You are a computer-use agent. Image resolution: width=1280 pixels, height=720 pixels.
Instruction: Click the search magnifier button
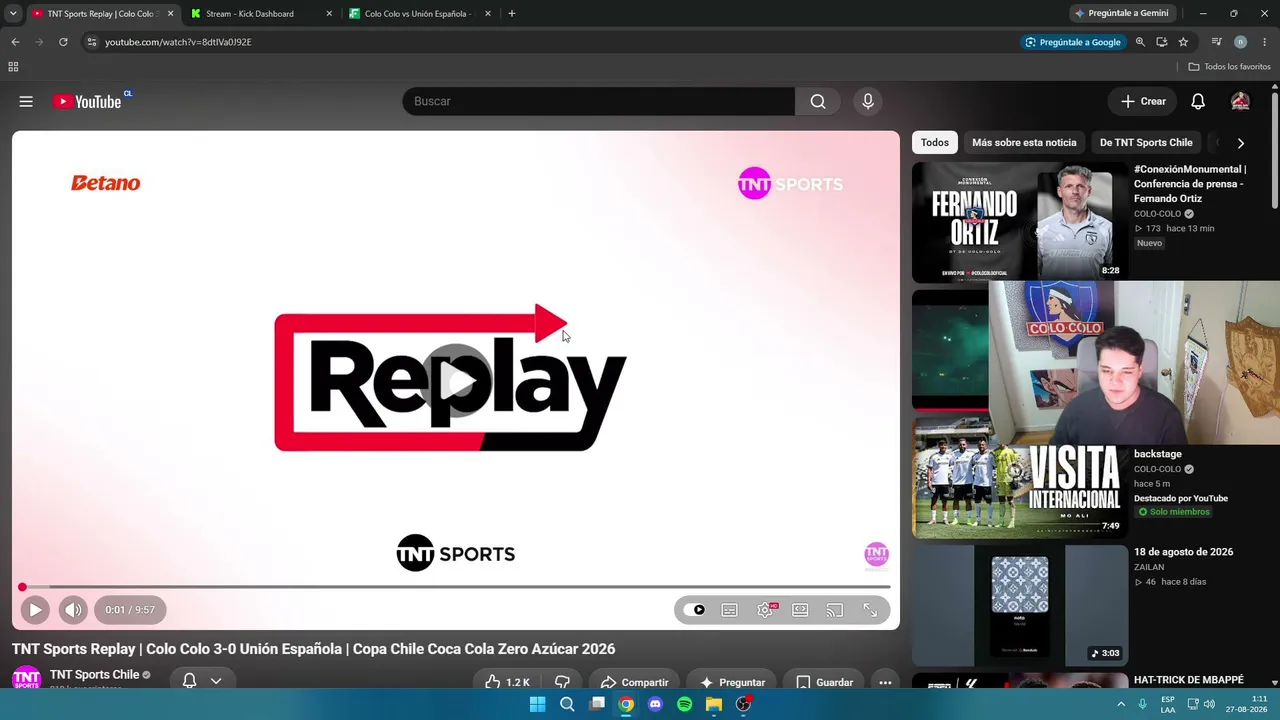point(818,101)
